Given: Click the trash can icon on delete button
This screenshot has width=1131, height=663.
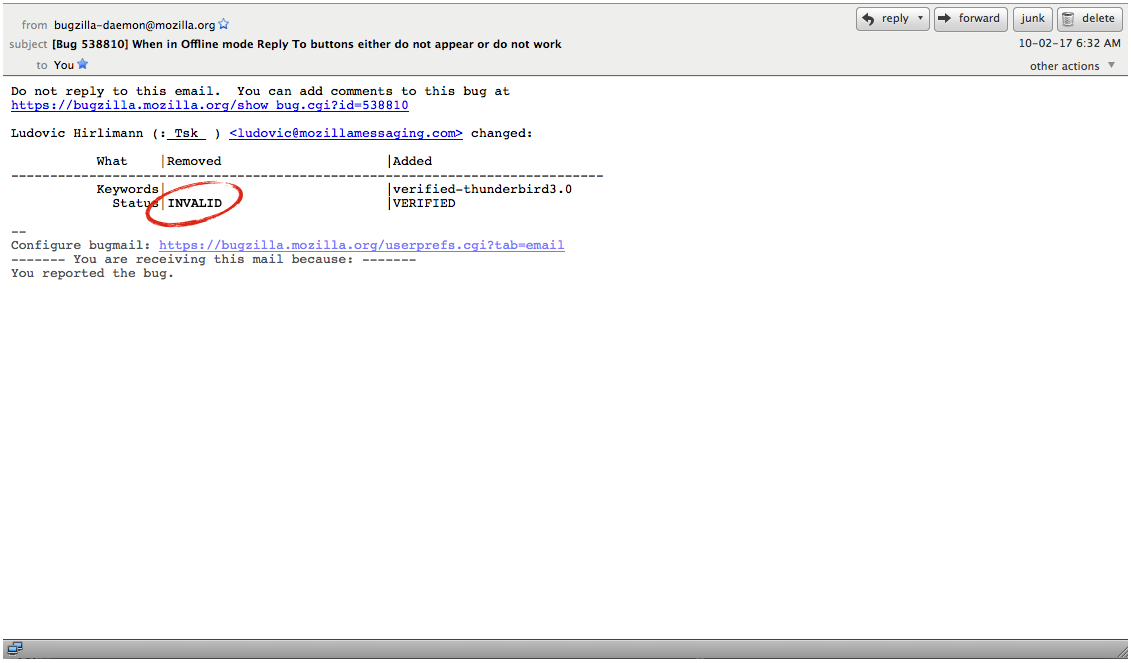Looking at the screenshot, I should (x=1068, y=19).
